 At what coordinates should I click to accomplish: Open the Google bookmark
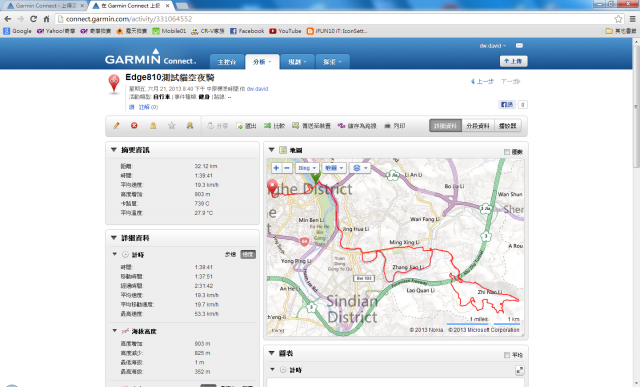click(x=17, y=31)
